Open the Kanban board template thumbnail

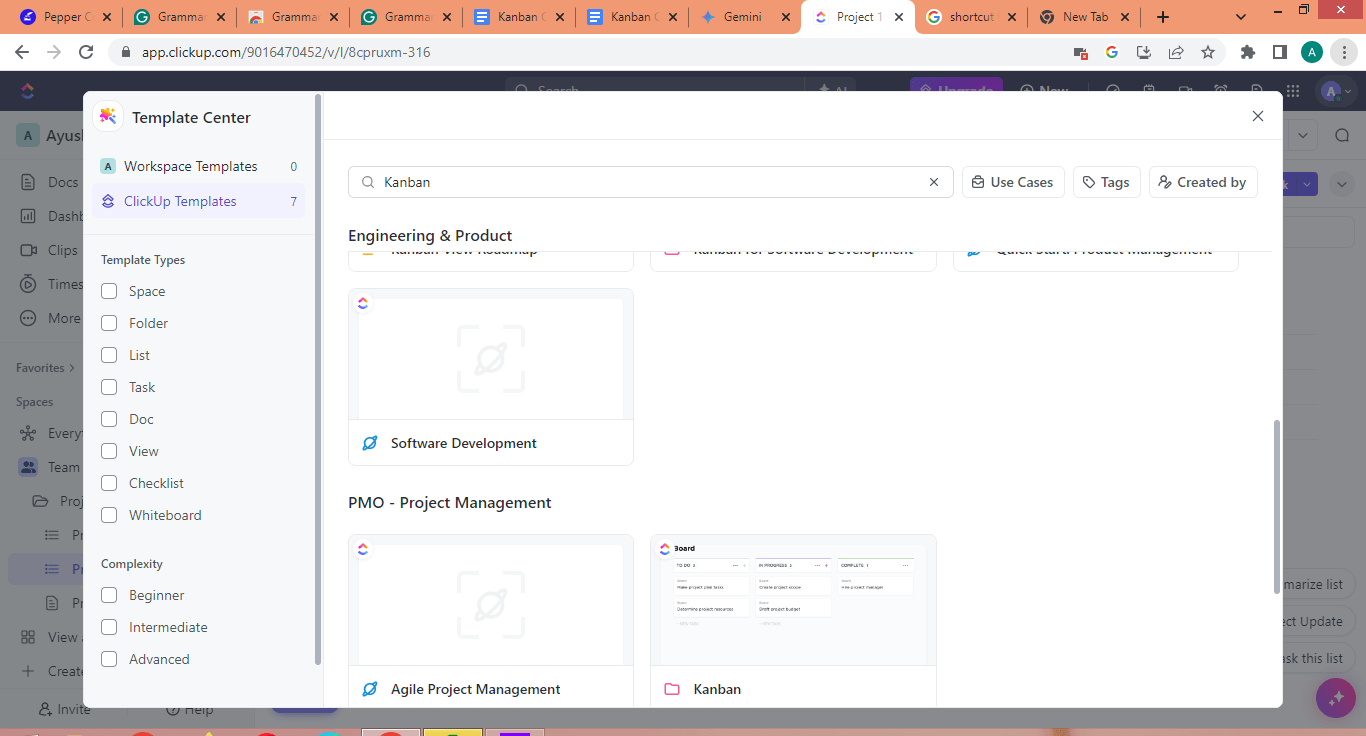click(793, 600)
